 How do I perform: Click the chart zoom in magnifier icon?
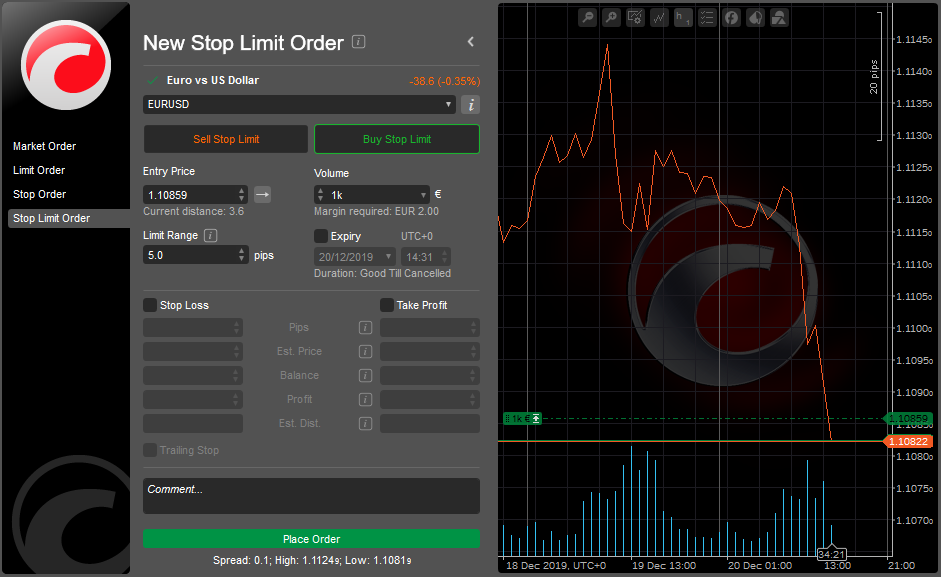(611, 17)
